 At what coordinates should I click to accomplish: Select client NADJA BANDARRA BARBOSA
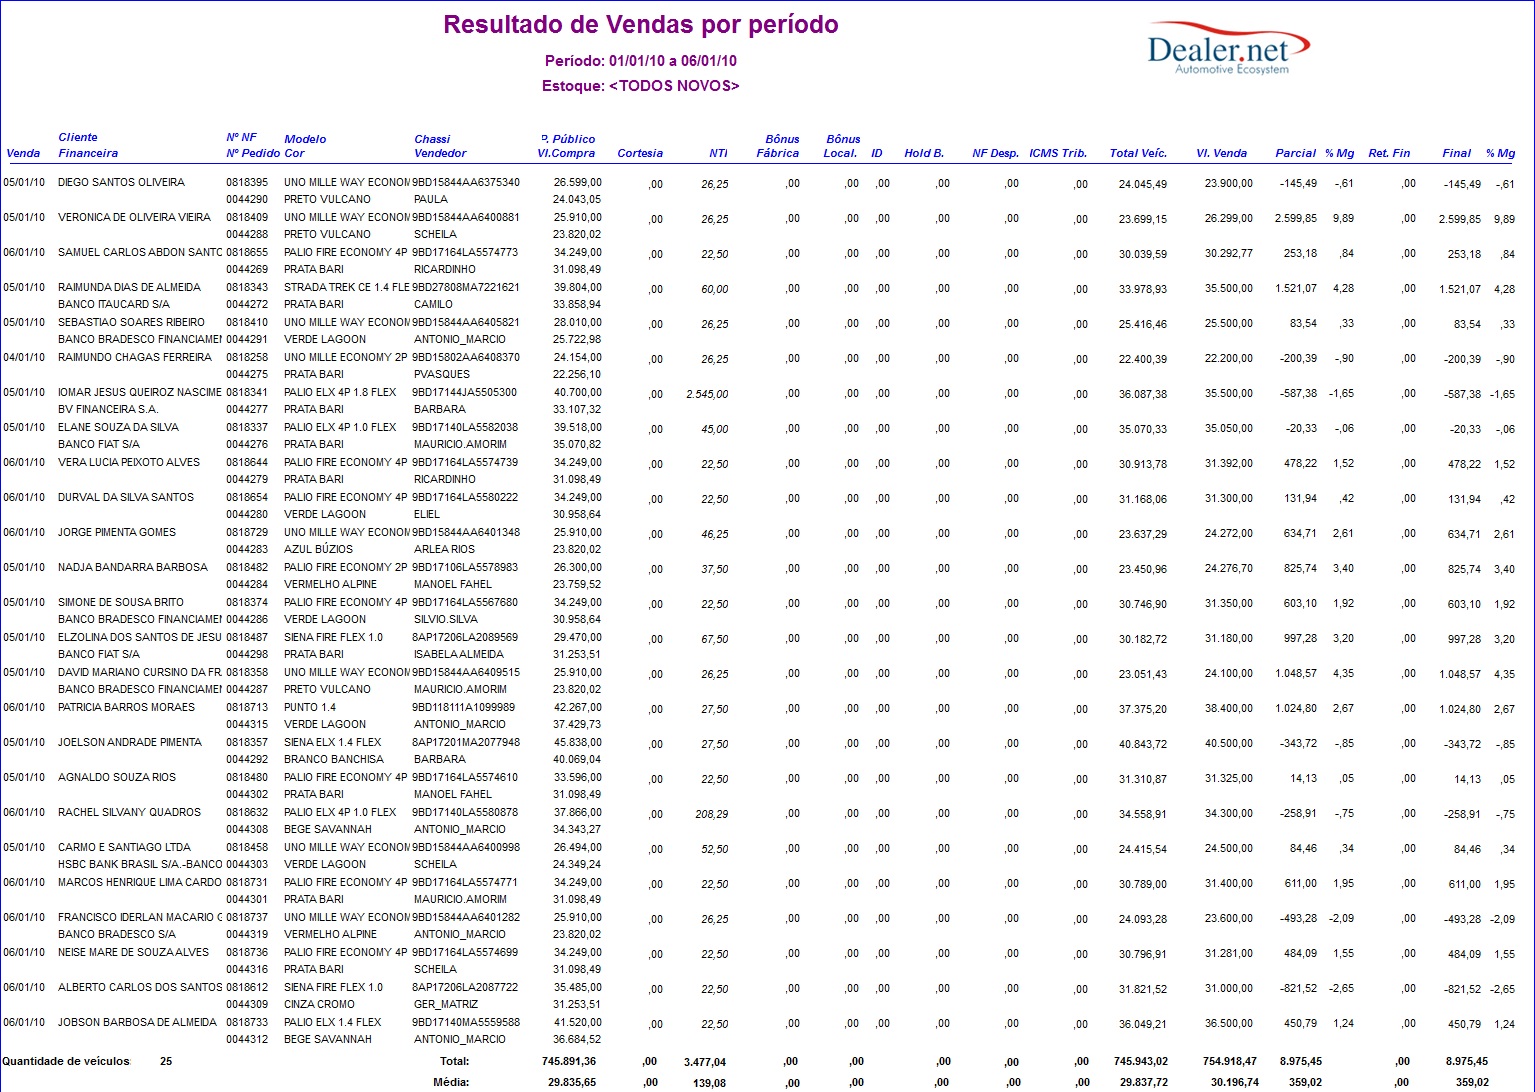click(x=133, y=568)
